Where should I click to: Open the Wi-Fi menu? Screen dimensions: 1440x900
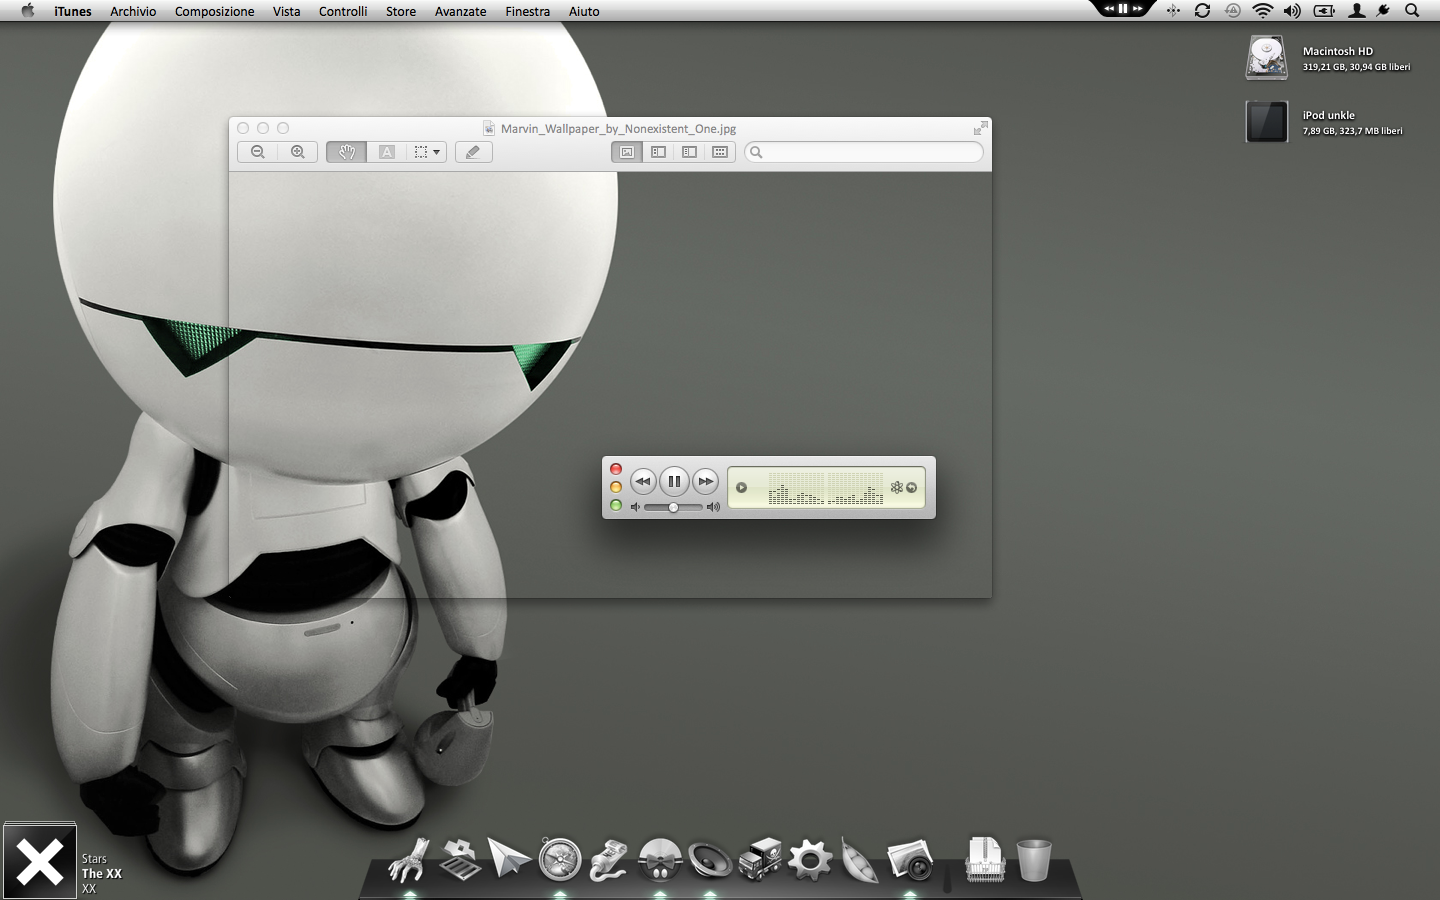(x=1263, y=11)
